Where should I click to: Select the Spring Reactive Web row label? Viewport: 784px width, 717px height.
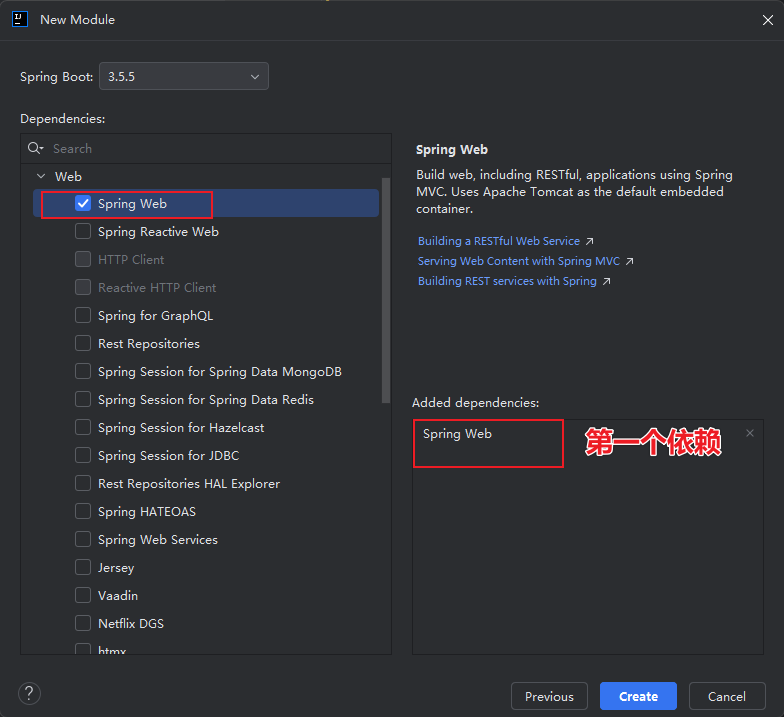158,232
